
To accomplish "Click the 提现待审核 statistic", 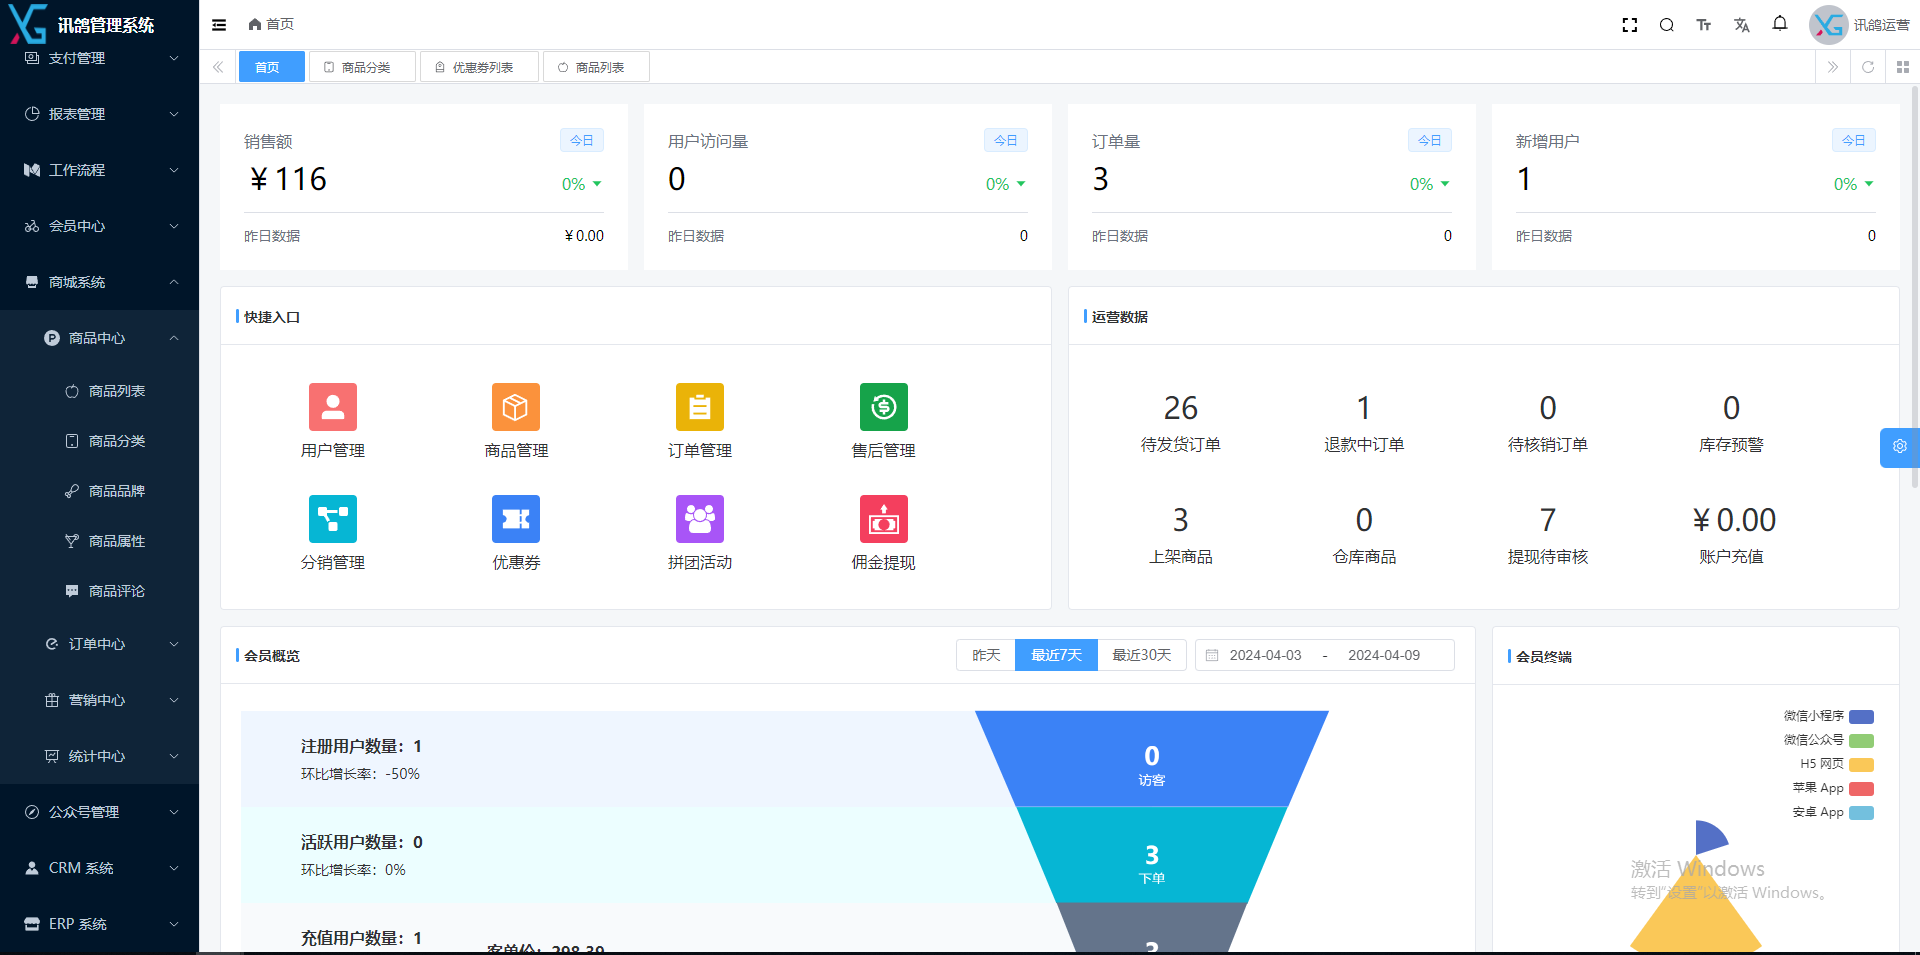I will tap(1548, 536).
